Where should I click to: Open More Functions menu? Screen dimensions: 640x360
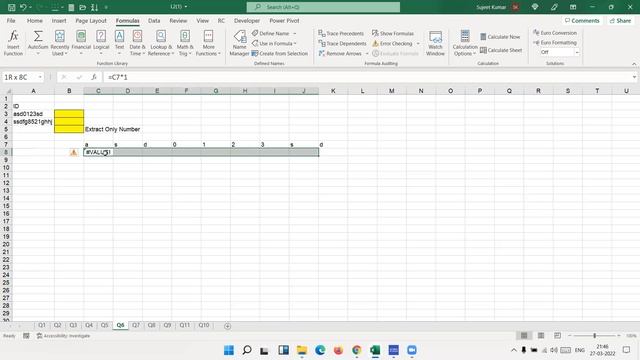click(208, 42)
